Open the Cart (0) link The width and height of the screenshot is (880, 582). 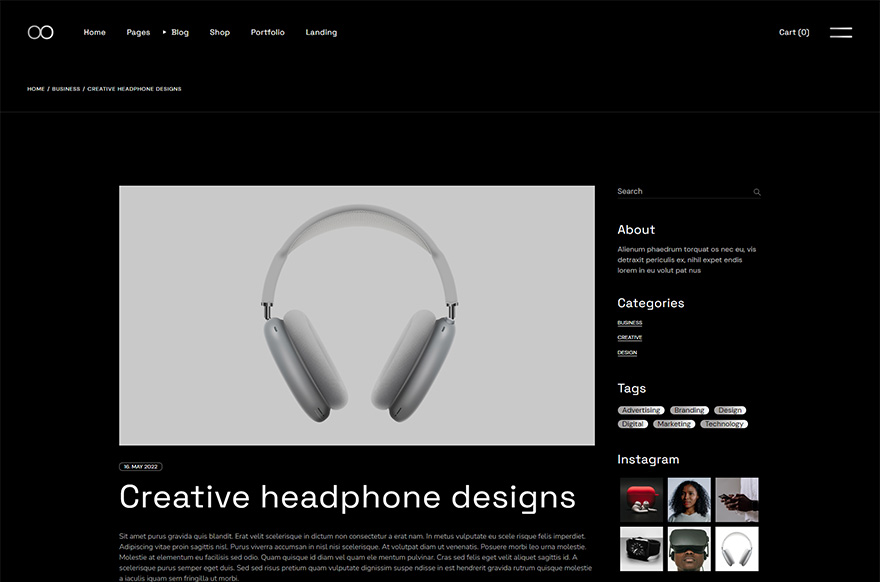click(794, 32)
